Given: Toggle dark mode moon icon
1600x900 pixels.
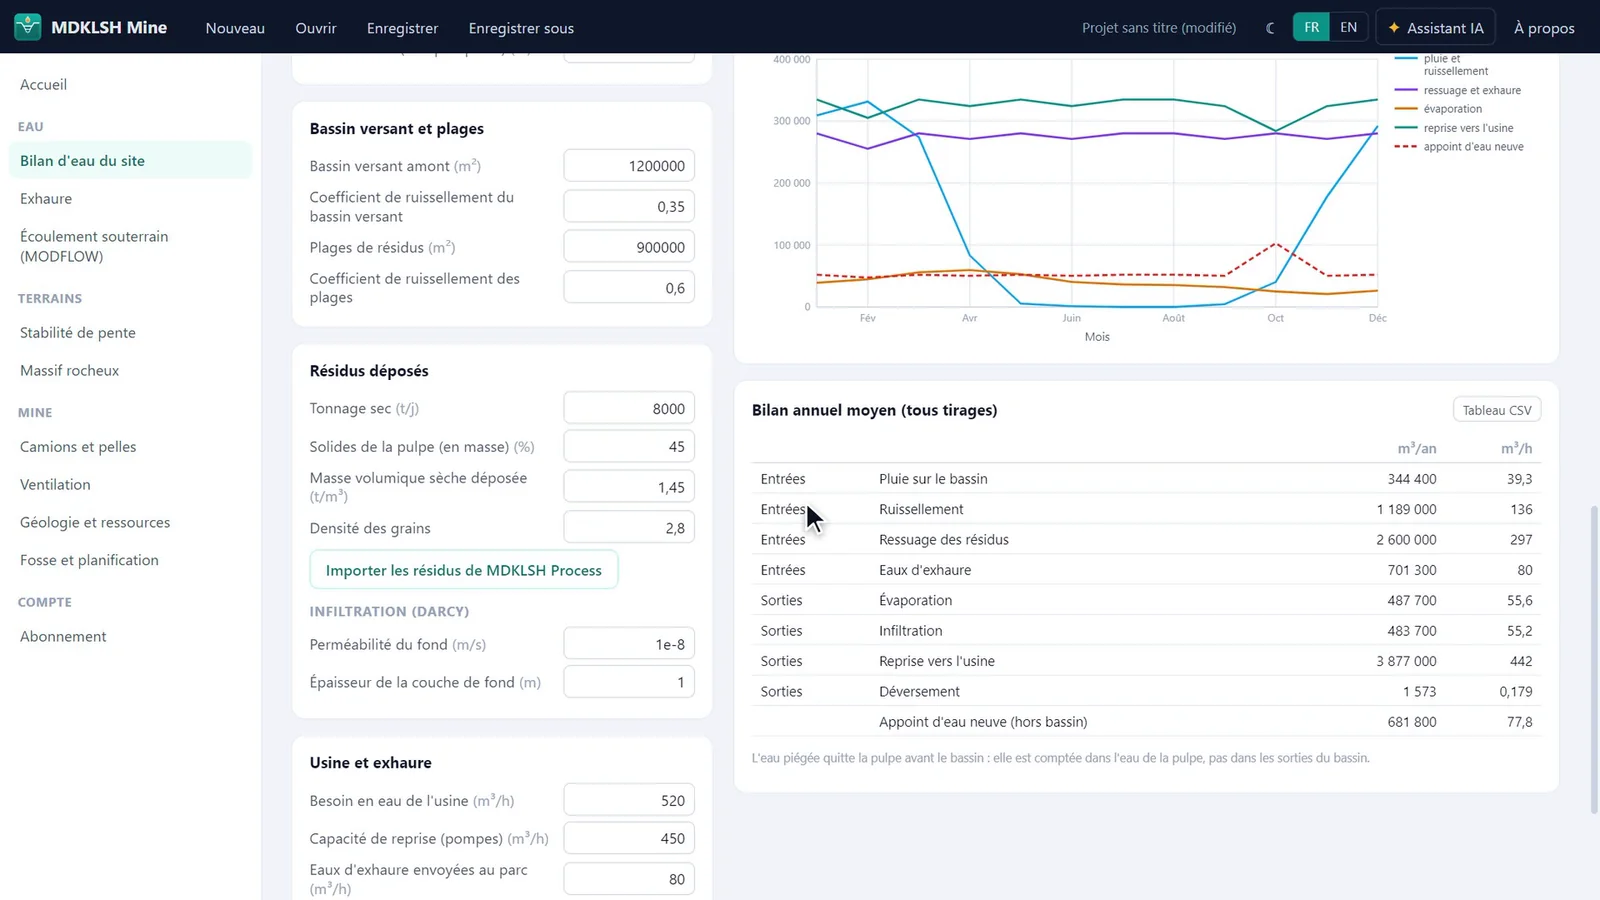Looking at the screenshot, I should pos(1270,28).
